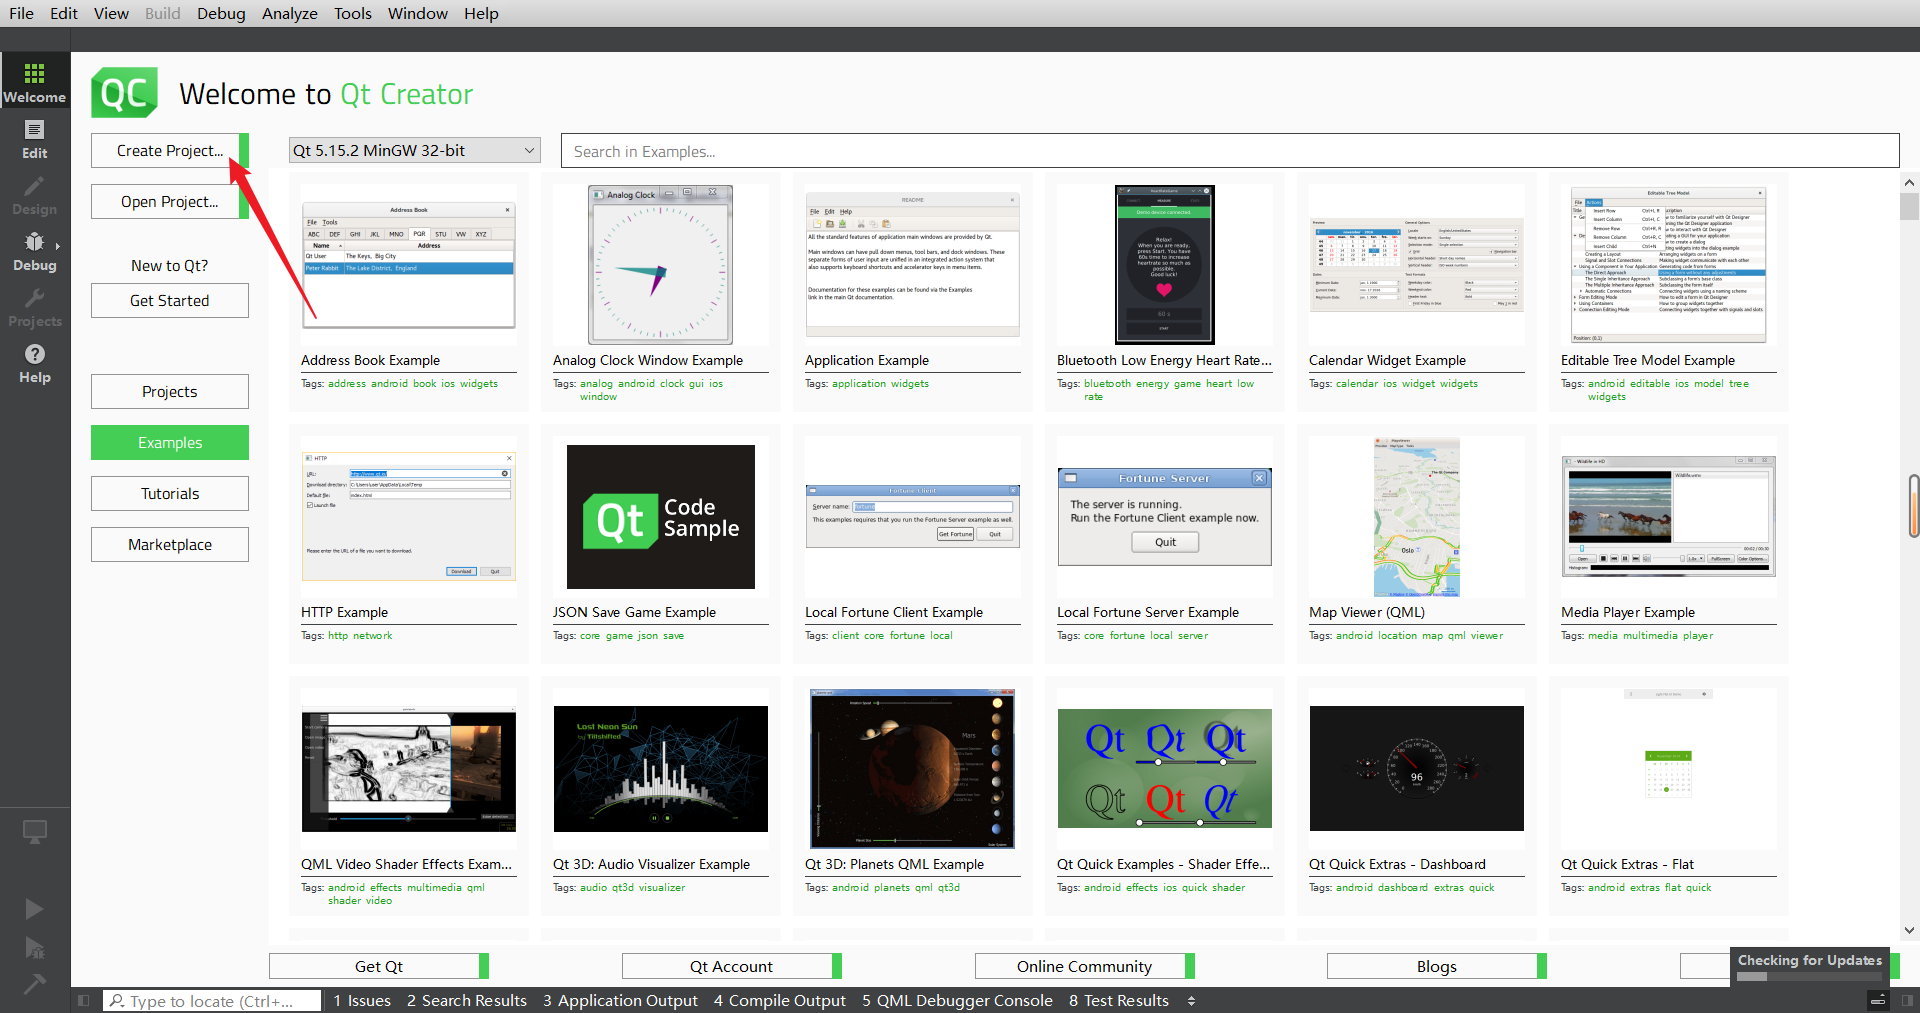The image size is (1920, 1013).
Task: Open Design mode in sidebar
Action: (35, 195)
